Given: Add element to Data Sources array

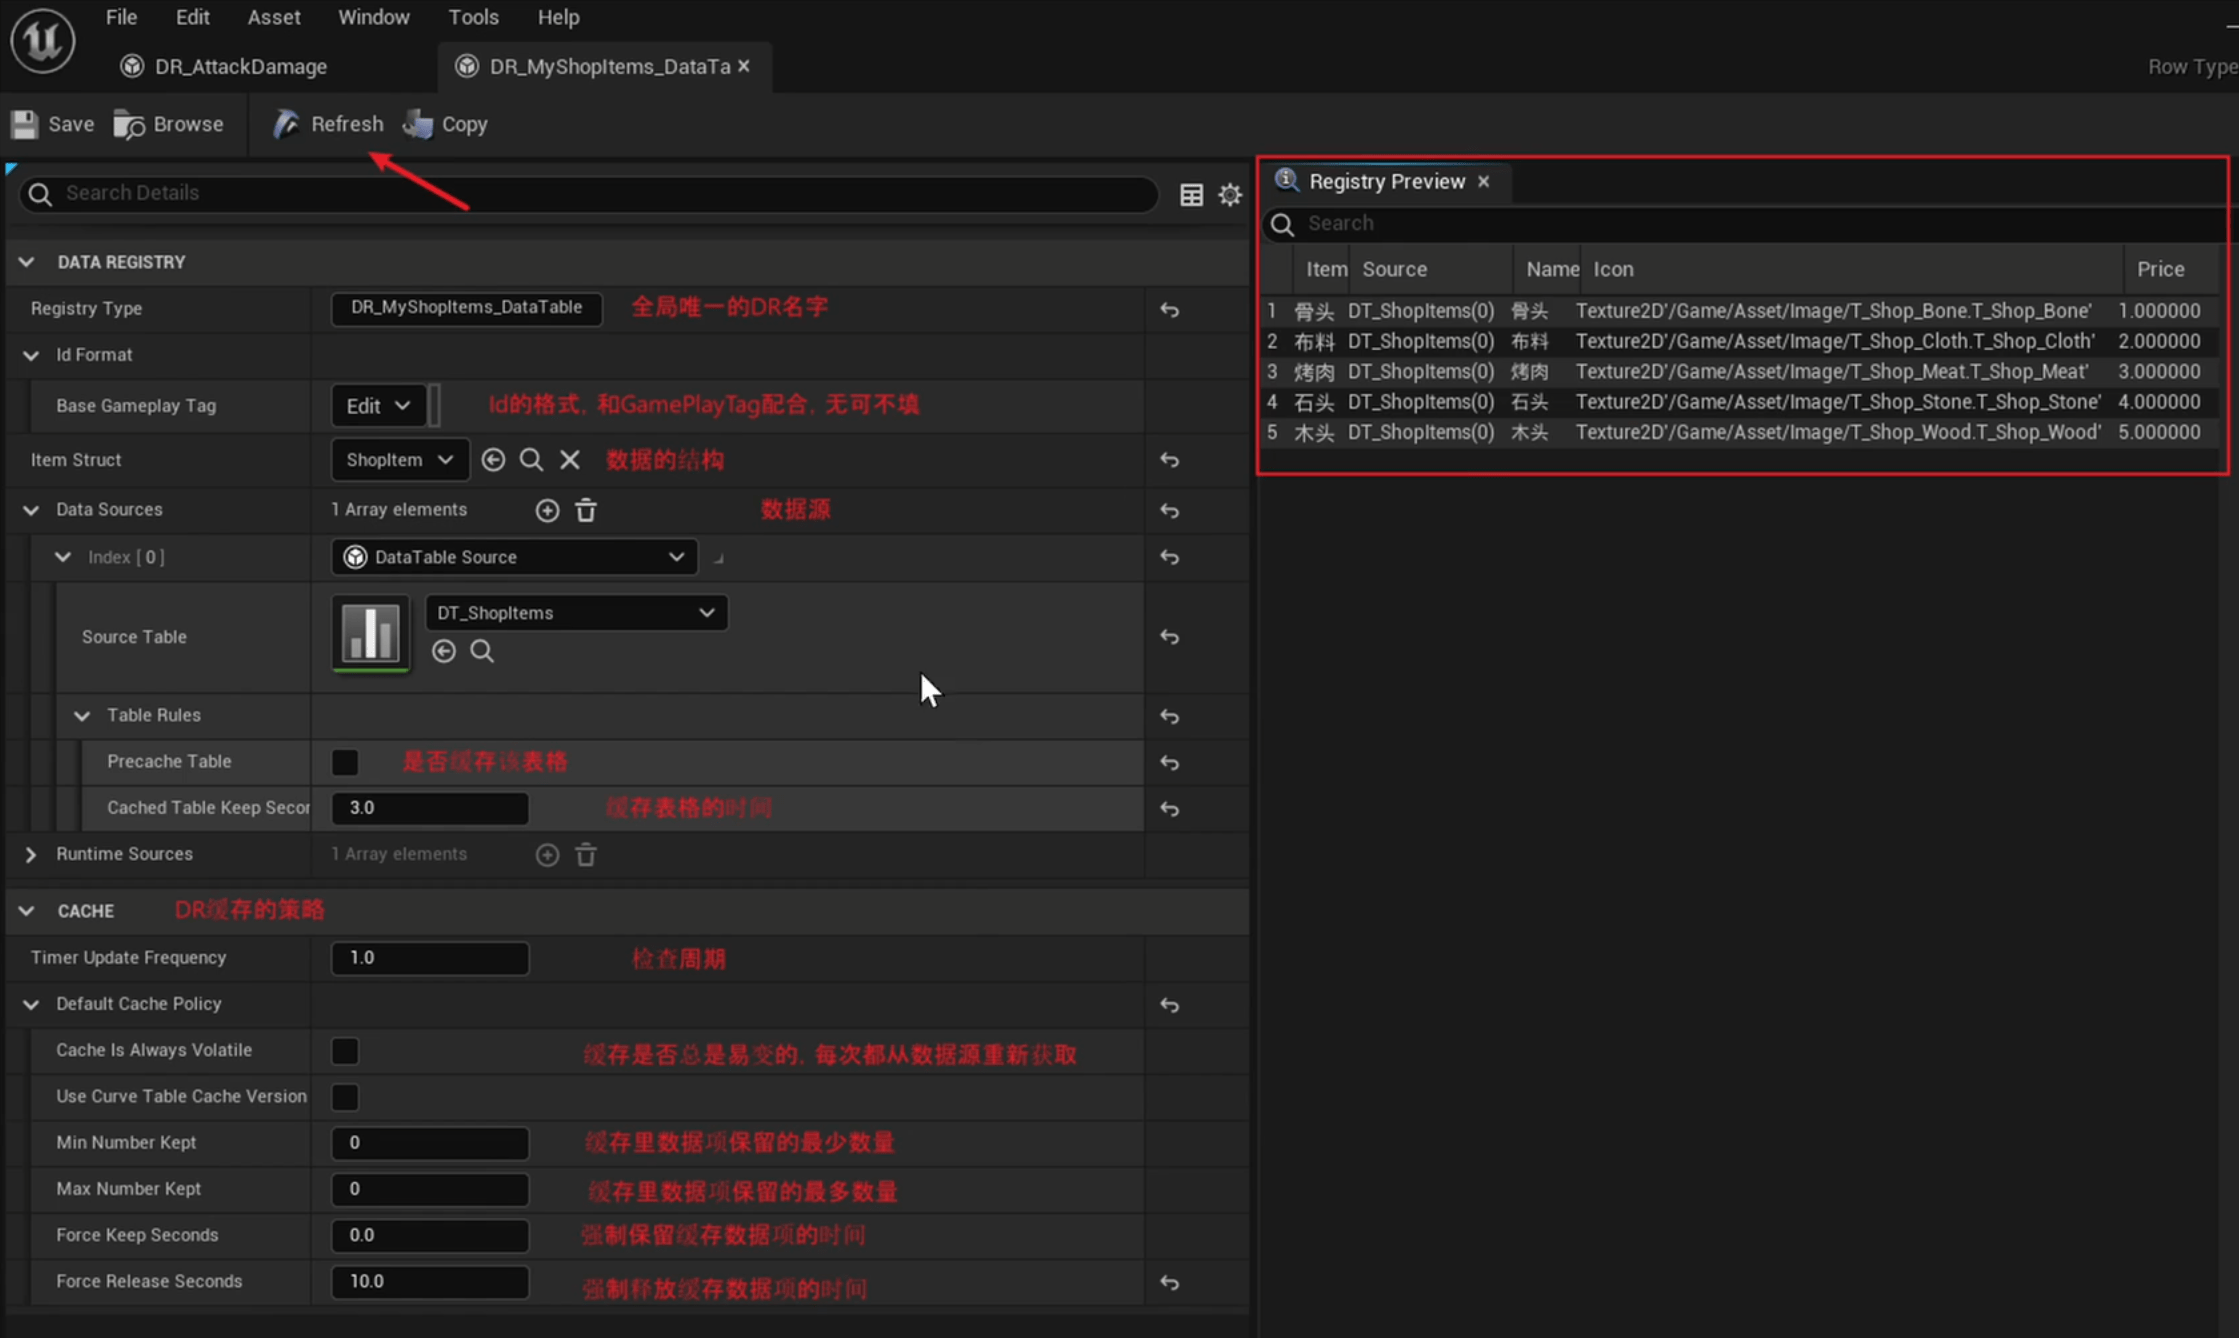Looking at the screenshot, I should click(x=547, y=510).
